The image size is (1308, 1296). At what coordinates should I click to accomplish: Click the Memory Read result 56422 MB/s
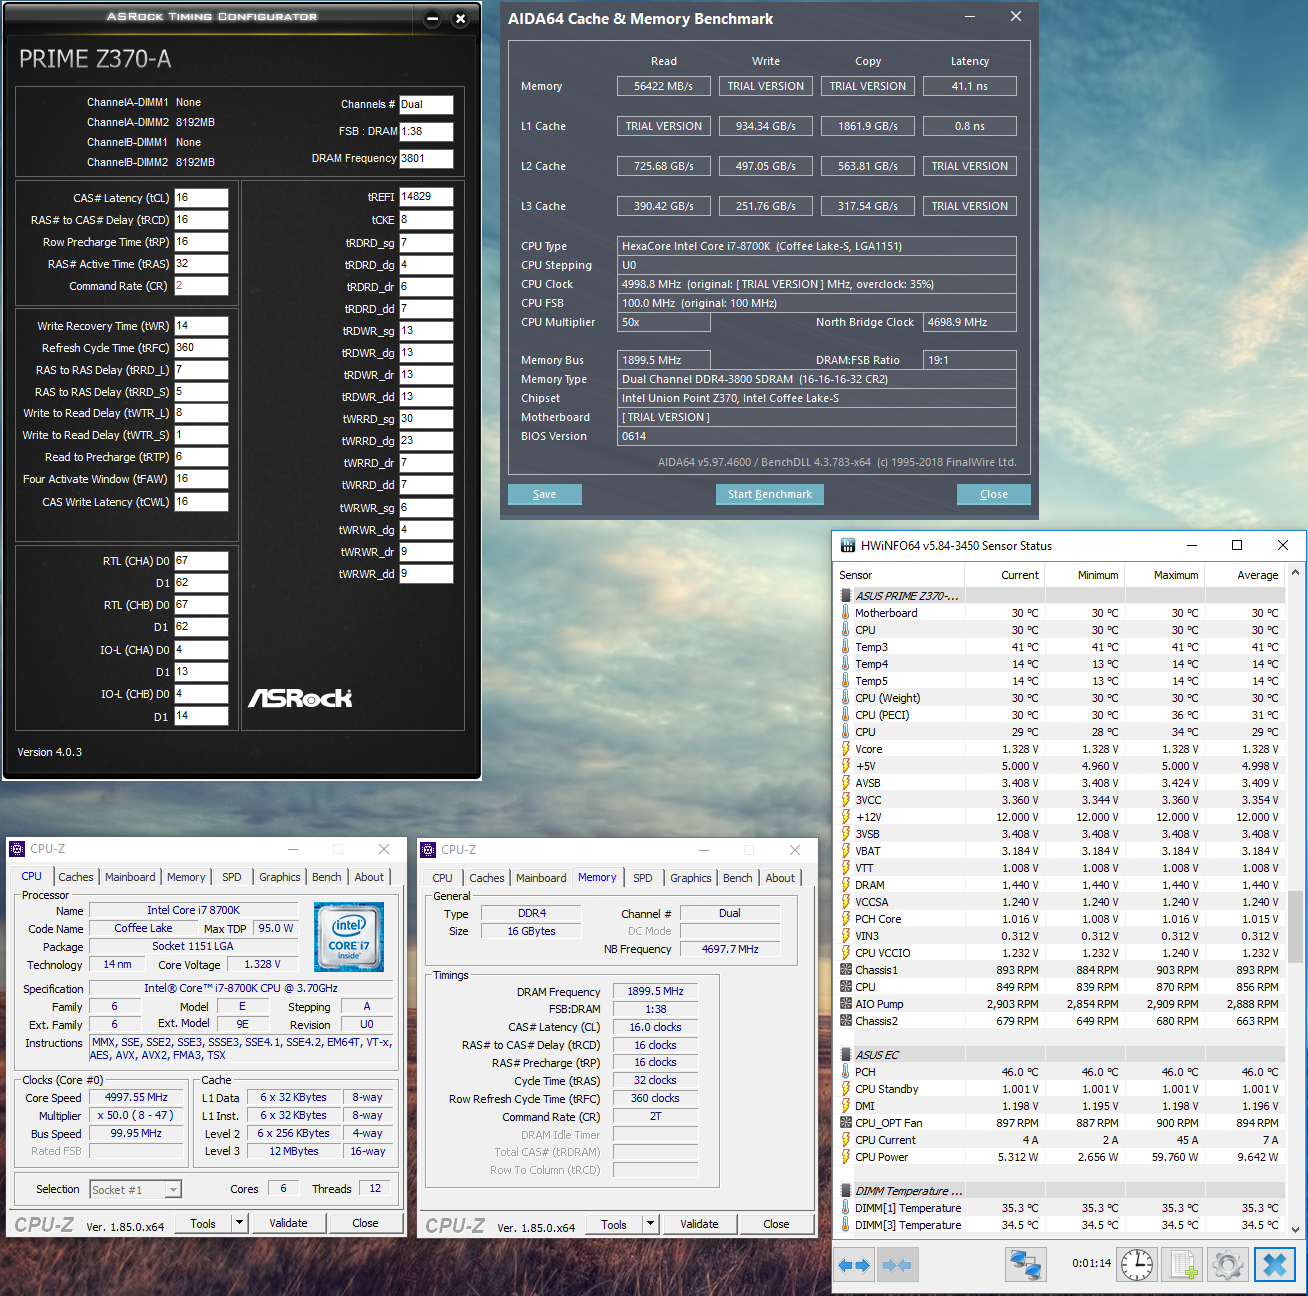[664, 86]
